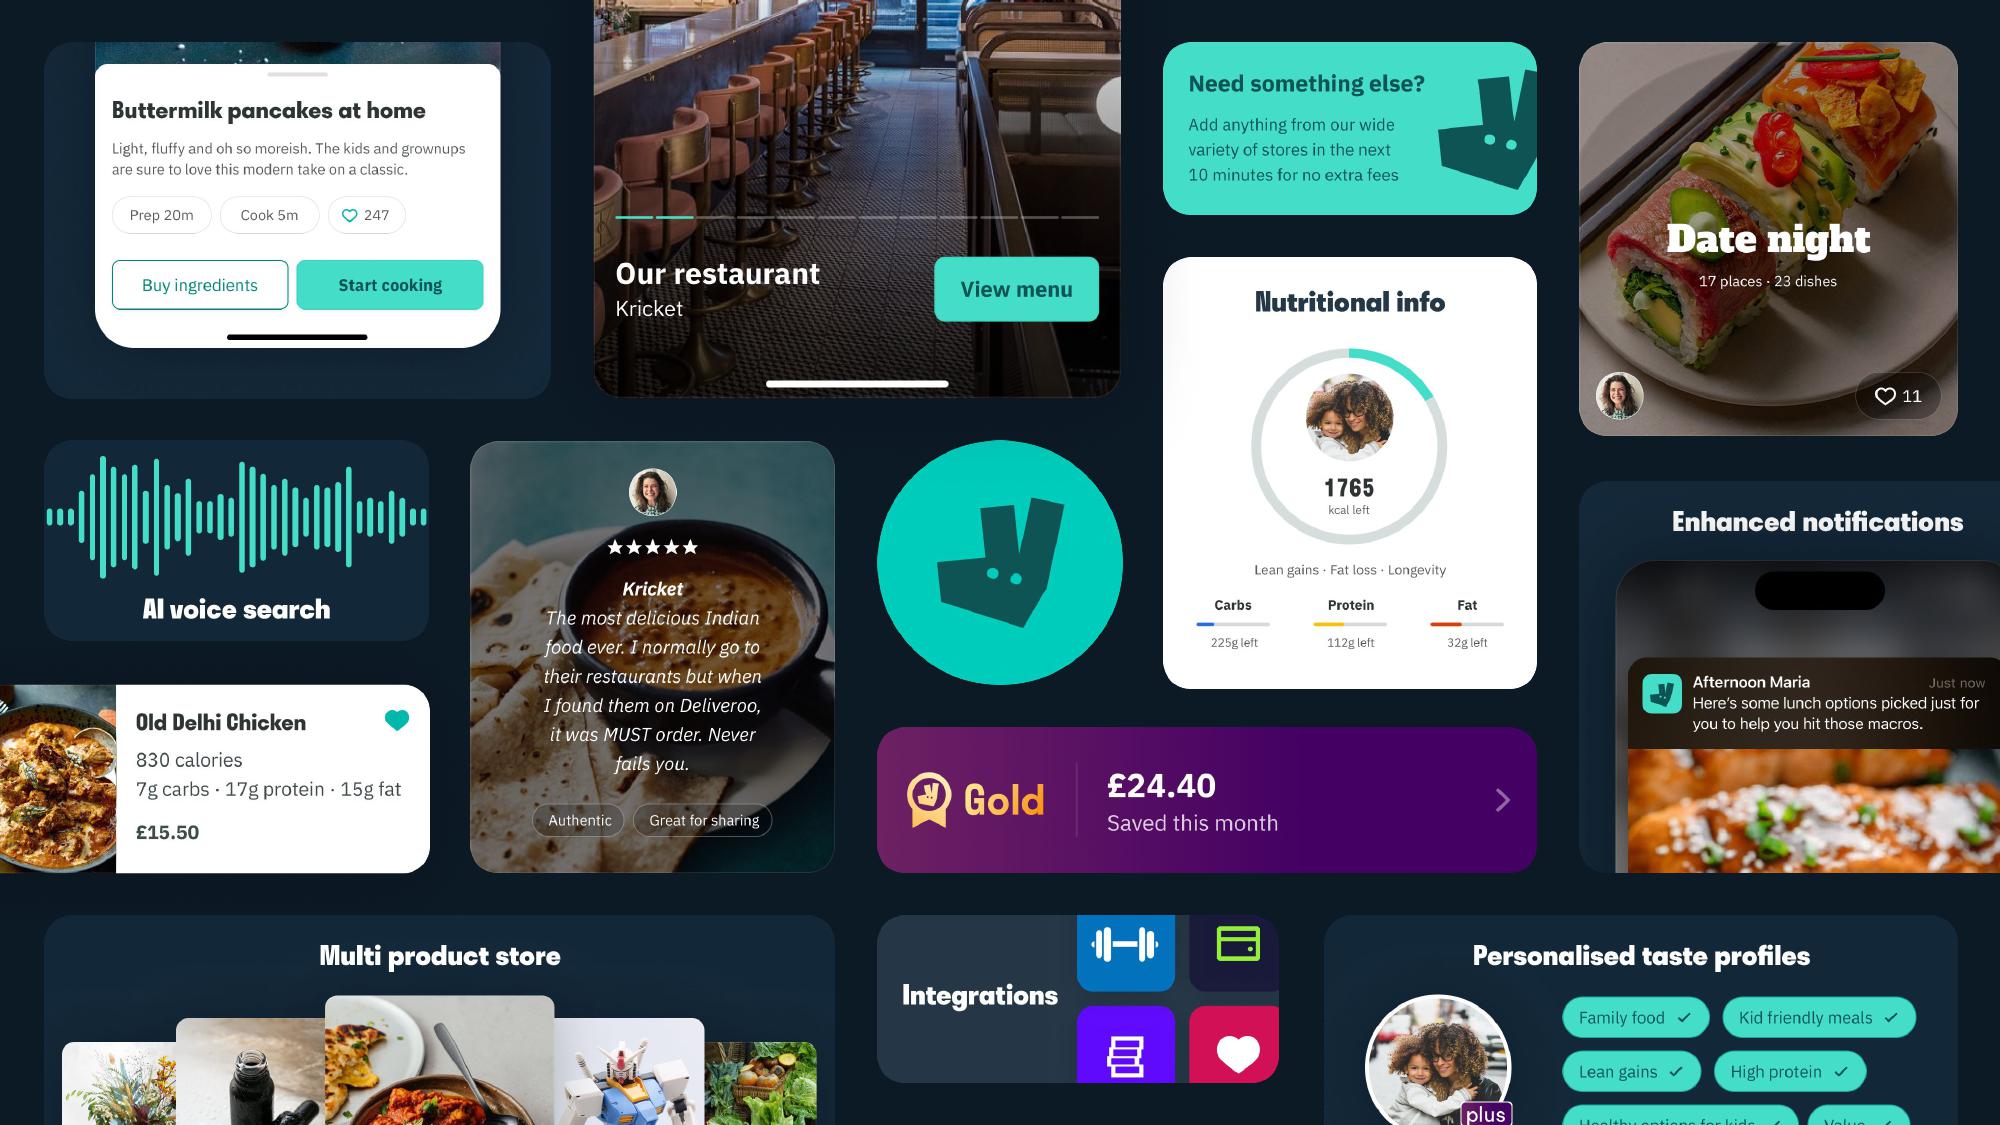
Task: Open View menu for Kricket restaurant
Action: pos(1016,288)
